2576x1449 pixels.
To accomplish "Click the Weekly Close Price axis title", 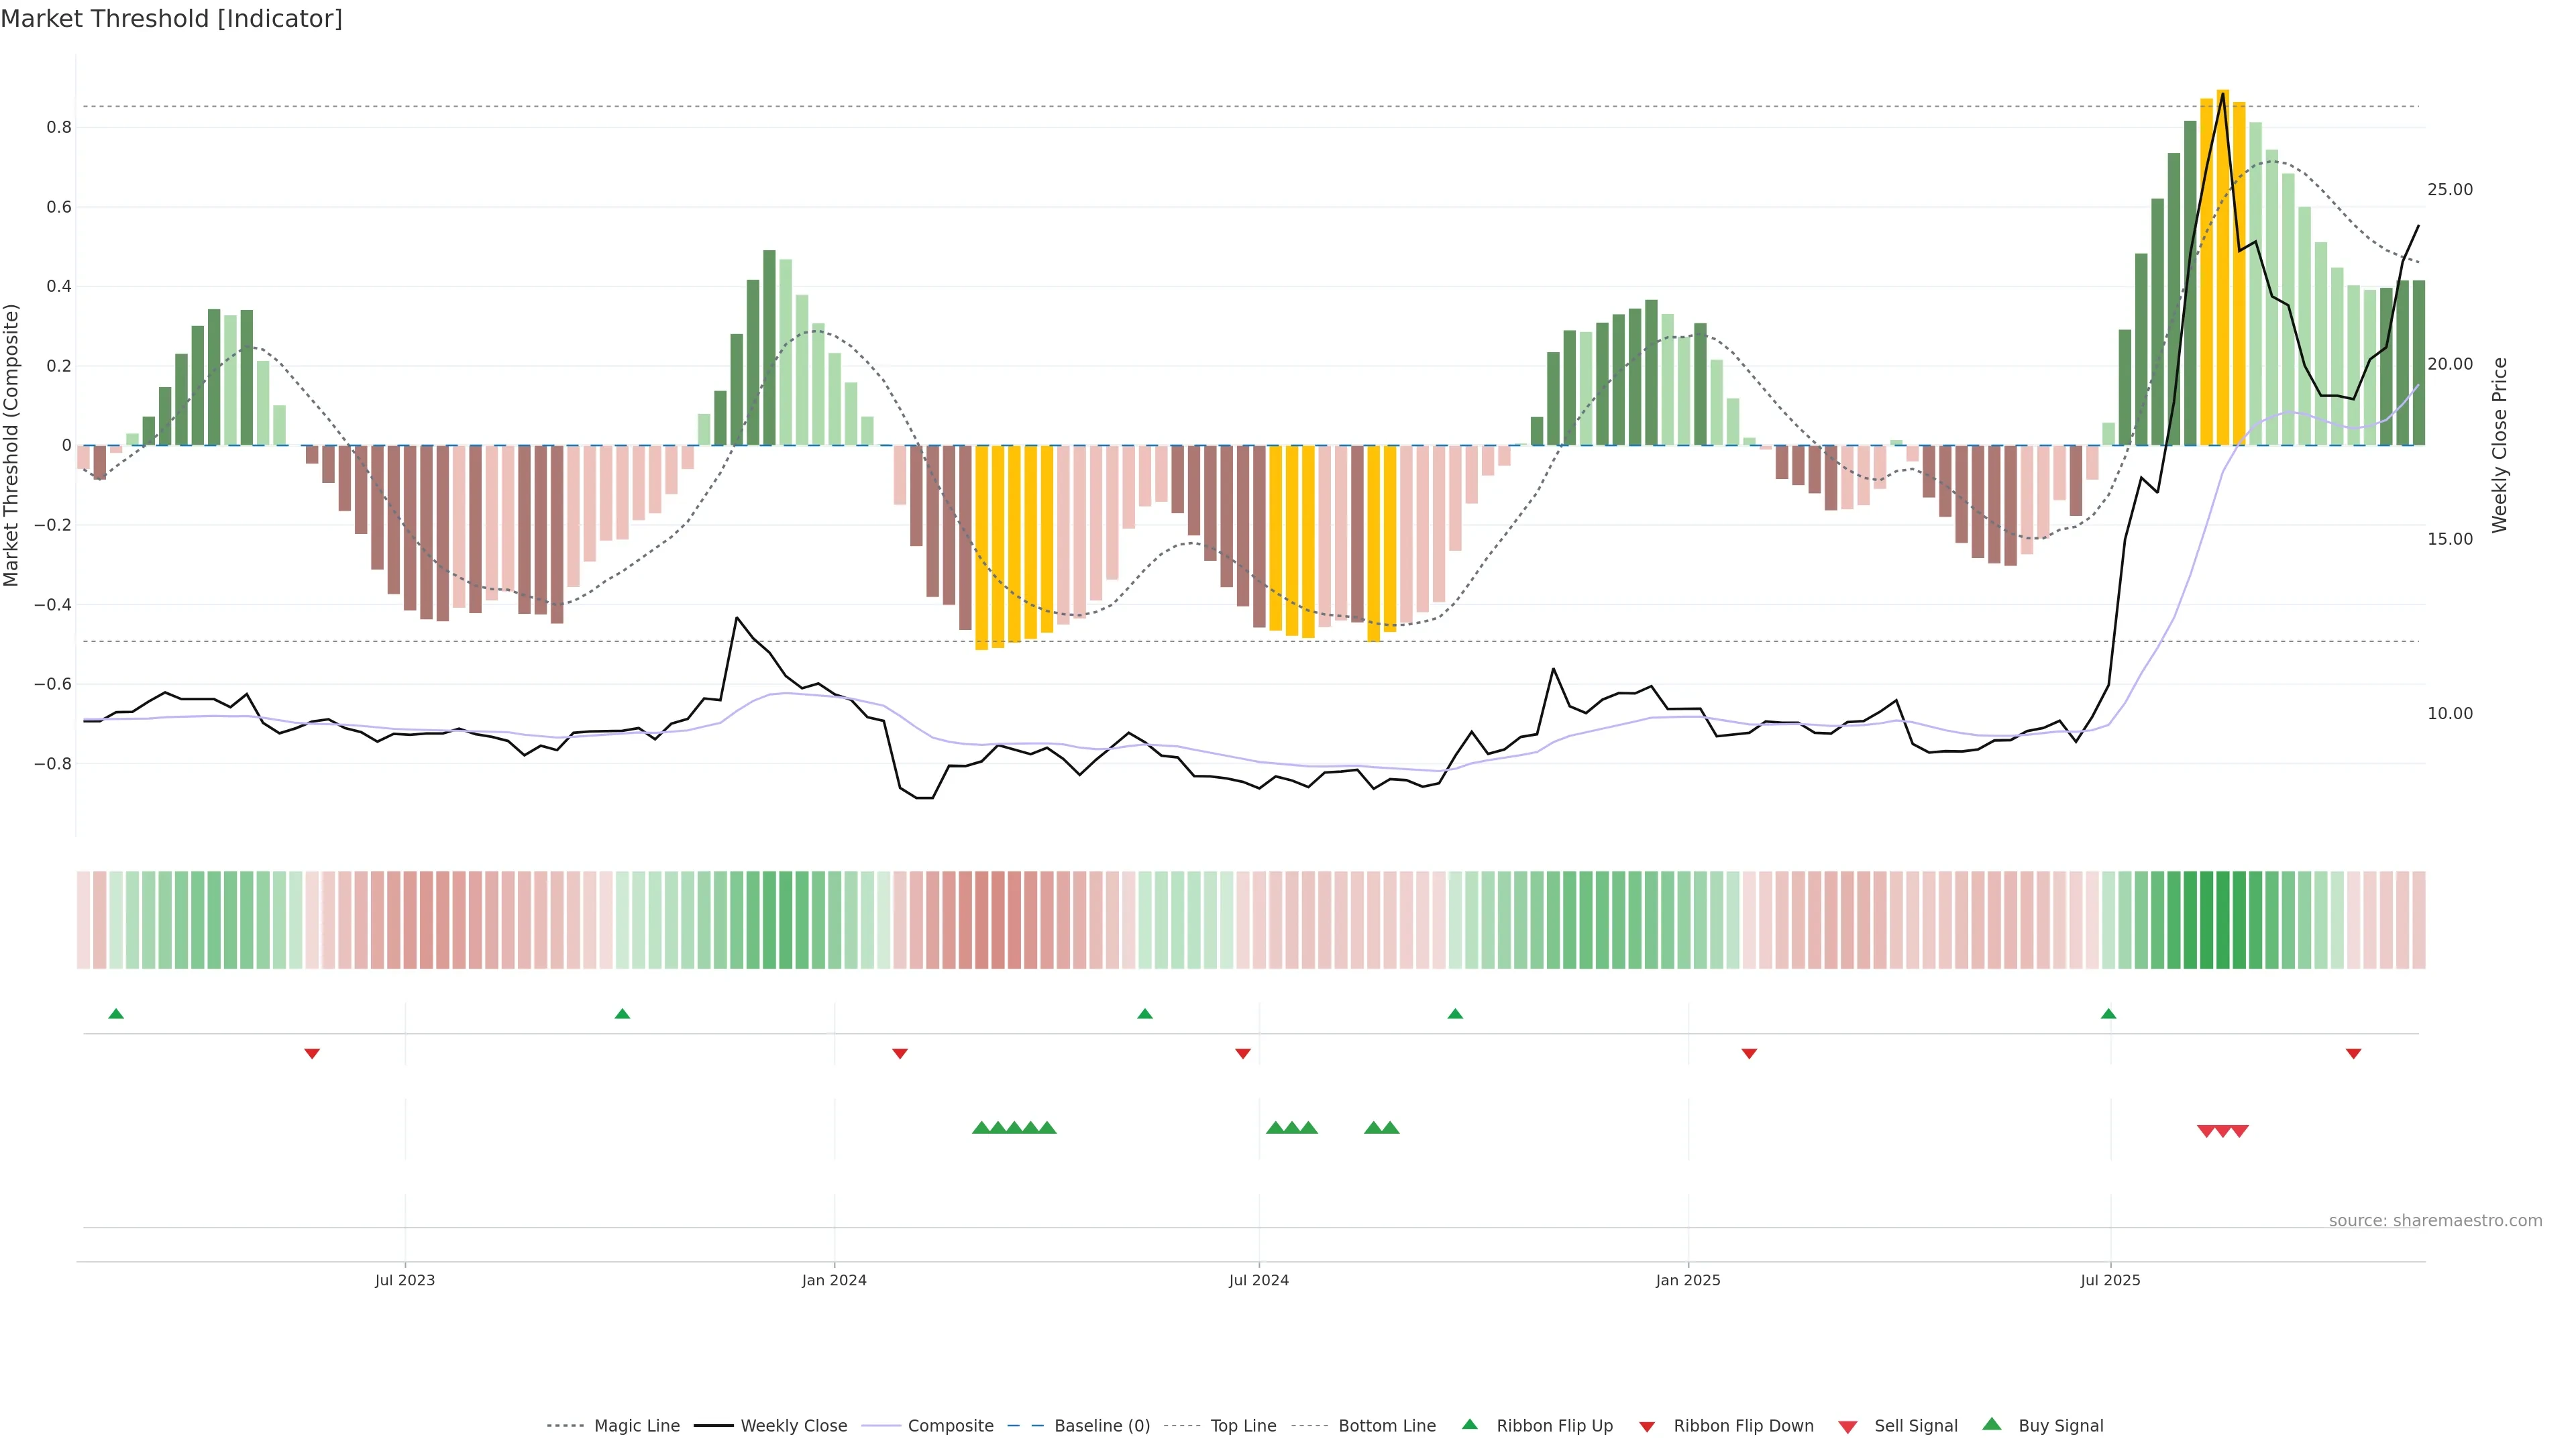I will coord(2500,445).
